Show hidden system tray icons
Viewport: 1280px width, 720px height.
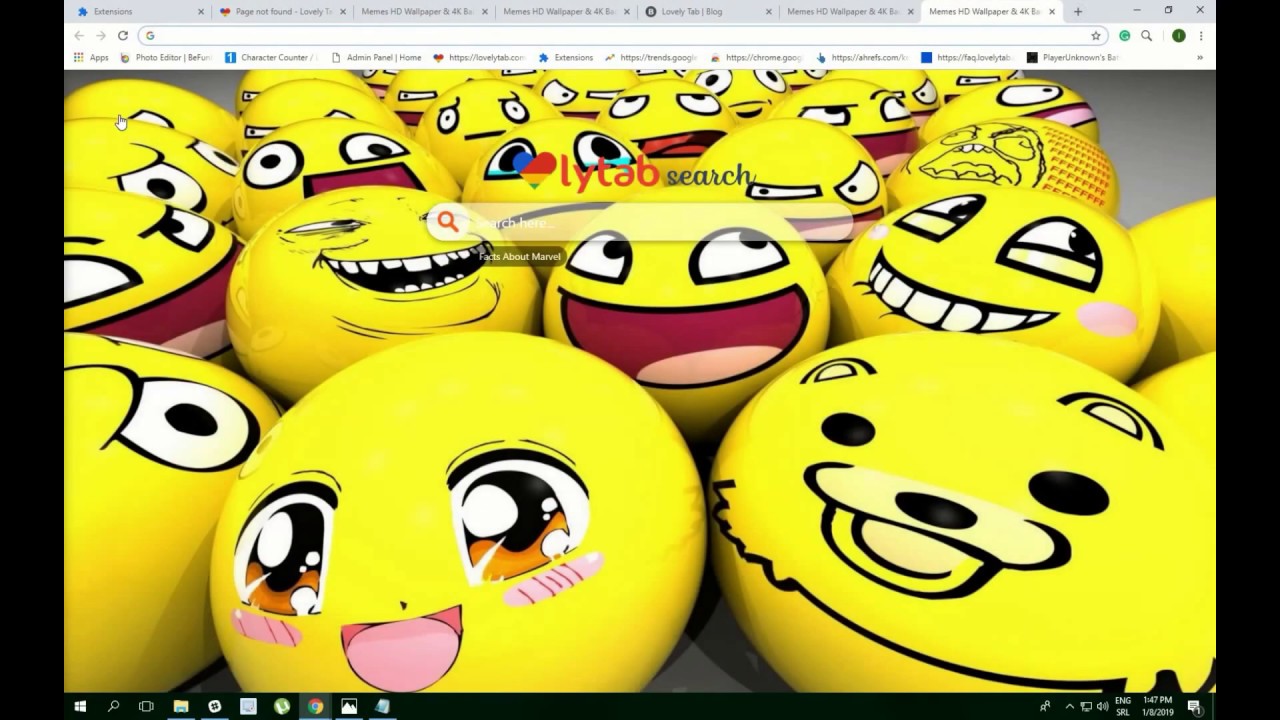point(1069,706)
